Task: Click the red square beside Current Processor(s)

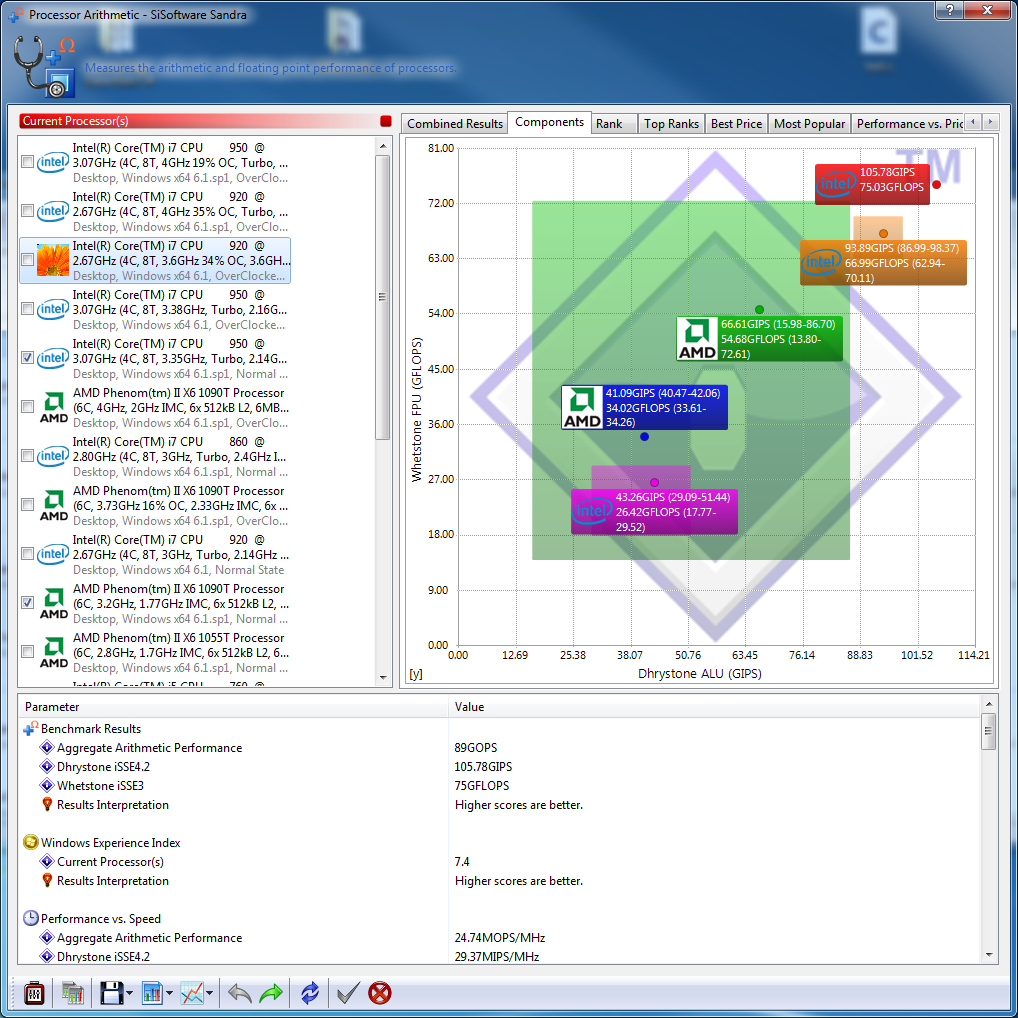Action: click(386, 121)
